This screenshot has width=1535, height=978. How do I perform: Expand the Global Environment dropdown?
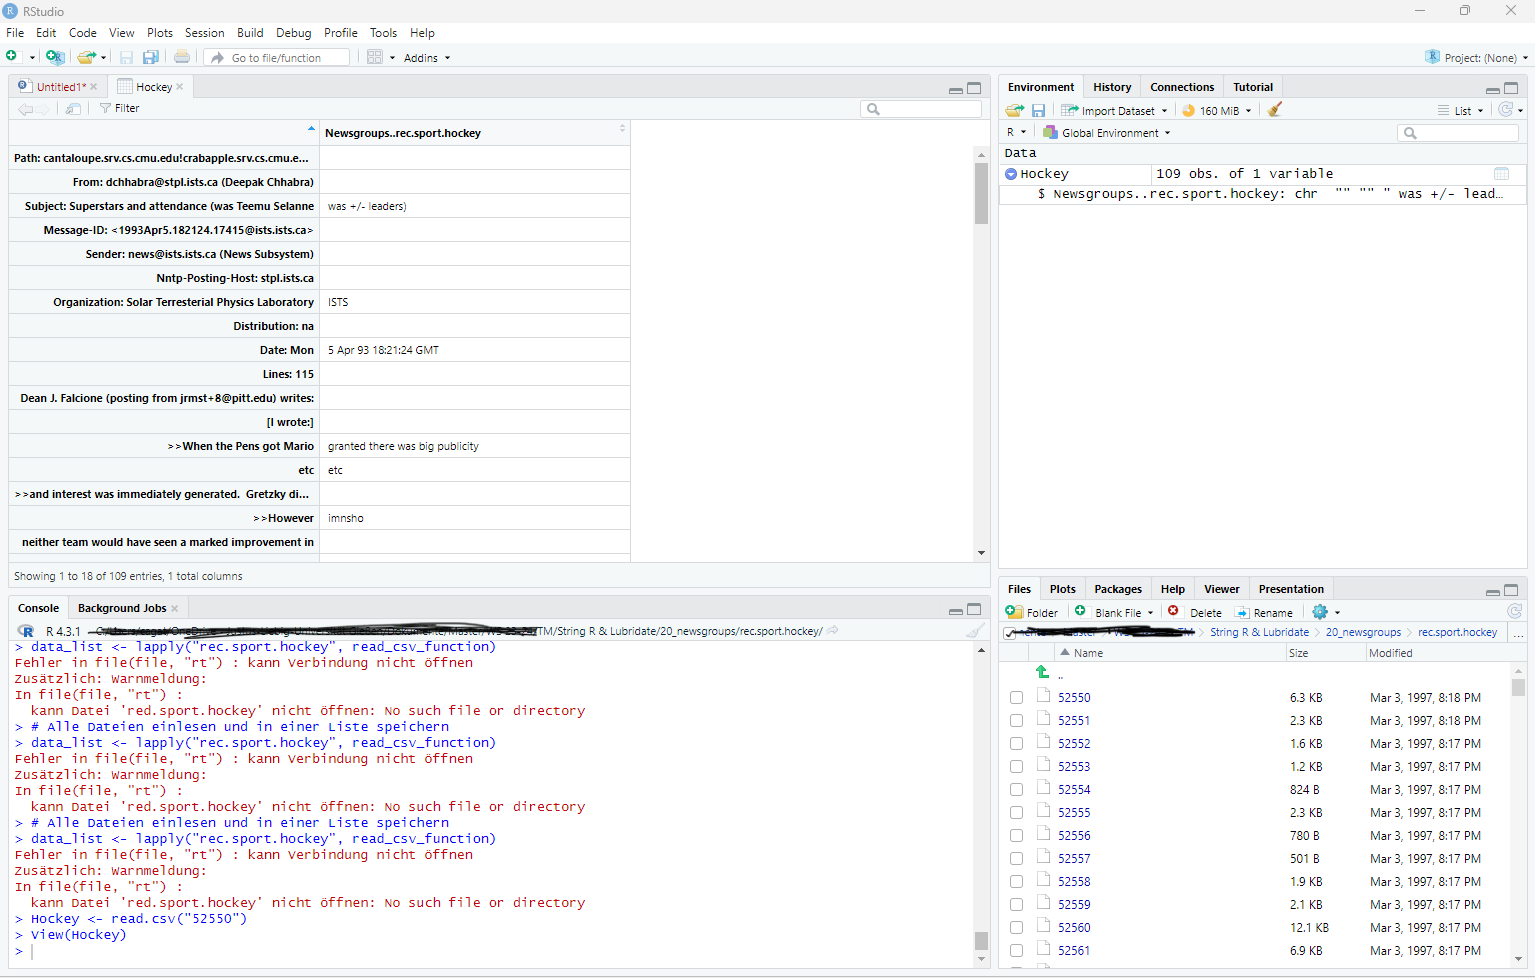click(x=1106, y=133)
